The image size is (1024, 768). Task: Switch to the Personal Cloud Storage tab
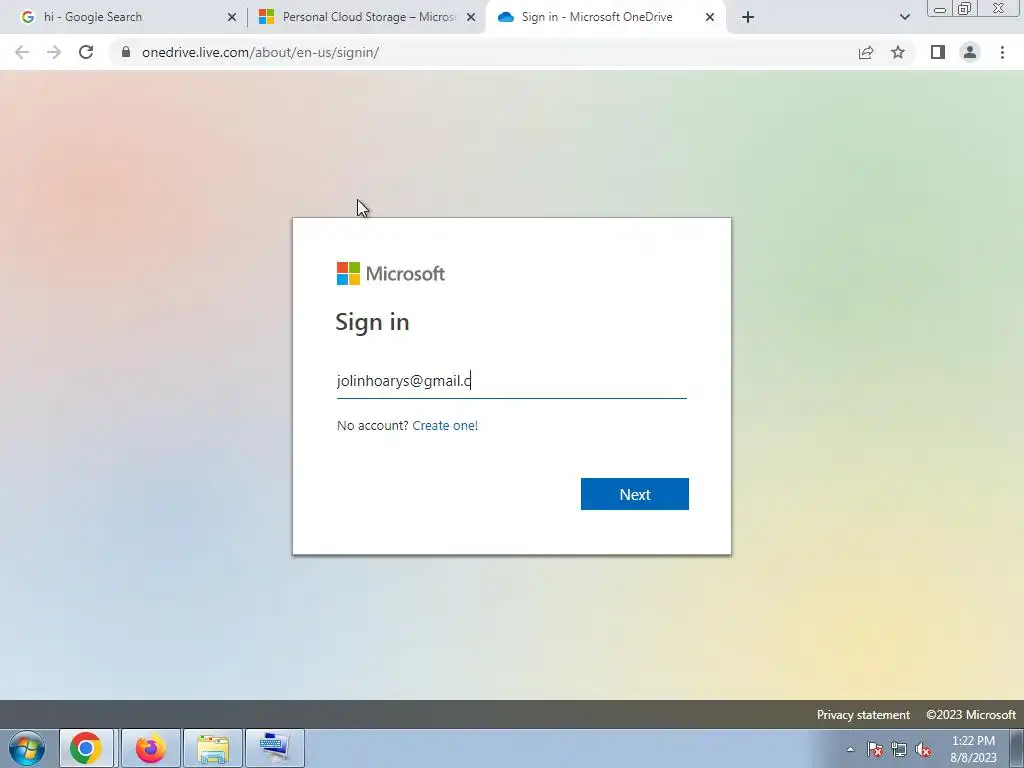tap(366, 17)
